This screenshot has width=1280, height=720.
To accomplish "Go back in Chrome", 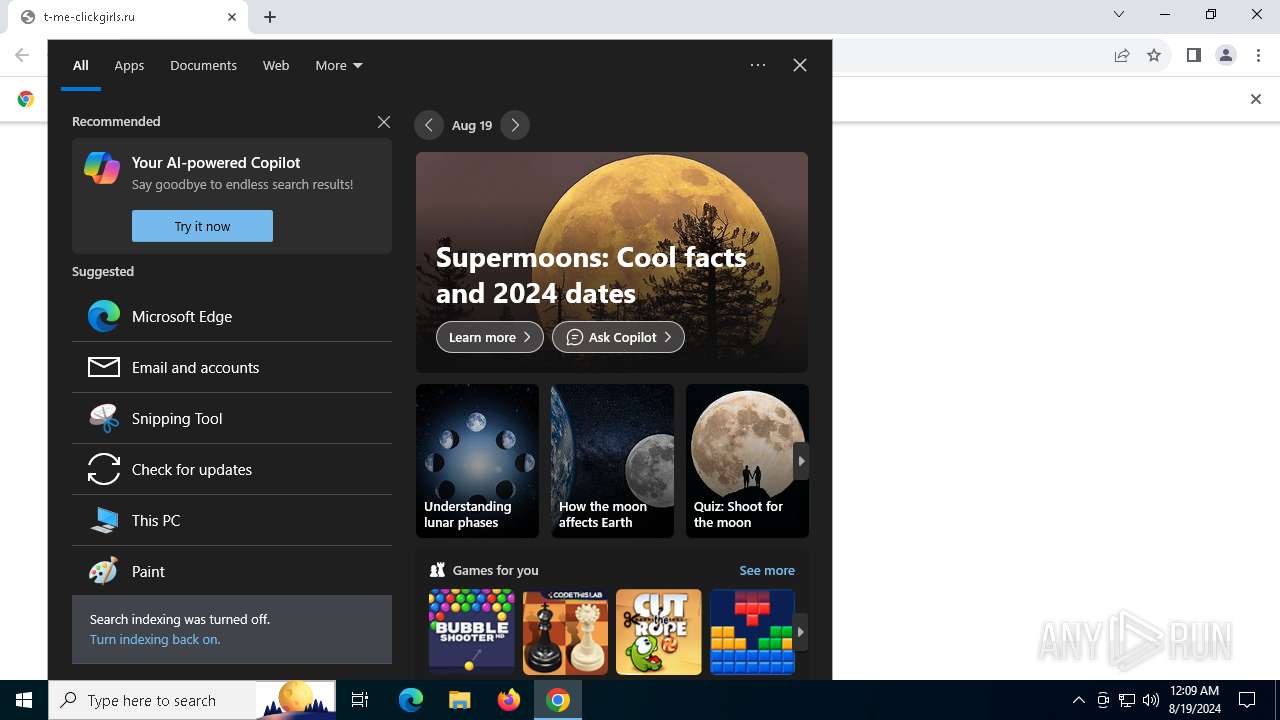I will coord(22,56).
